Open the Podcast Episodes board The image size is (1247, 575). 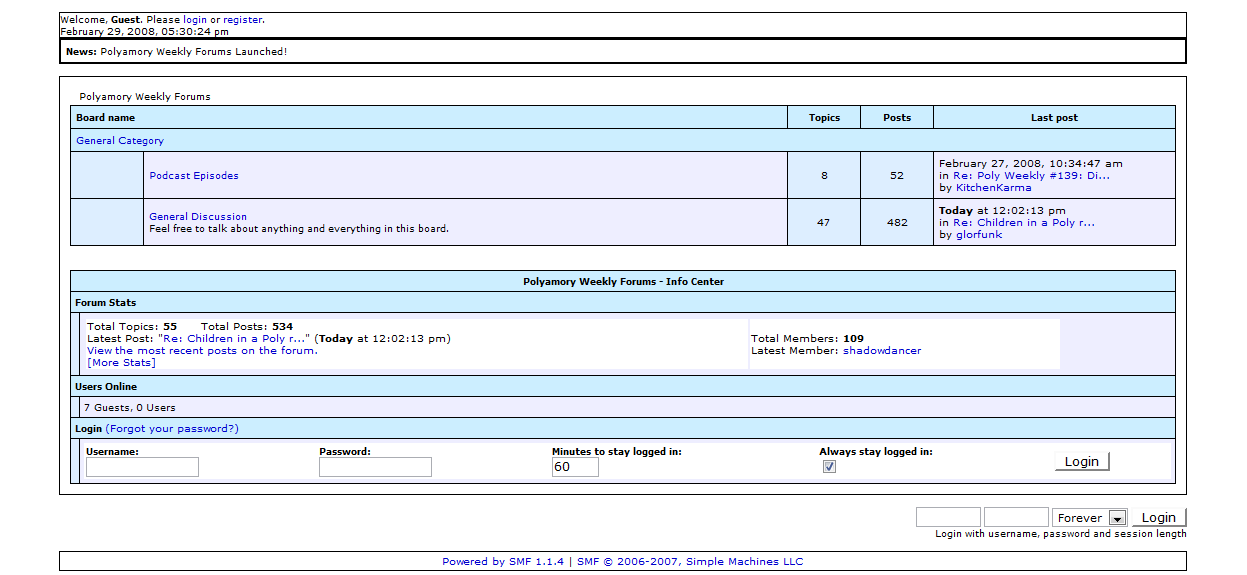click(x=194, y=176)
